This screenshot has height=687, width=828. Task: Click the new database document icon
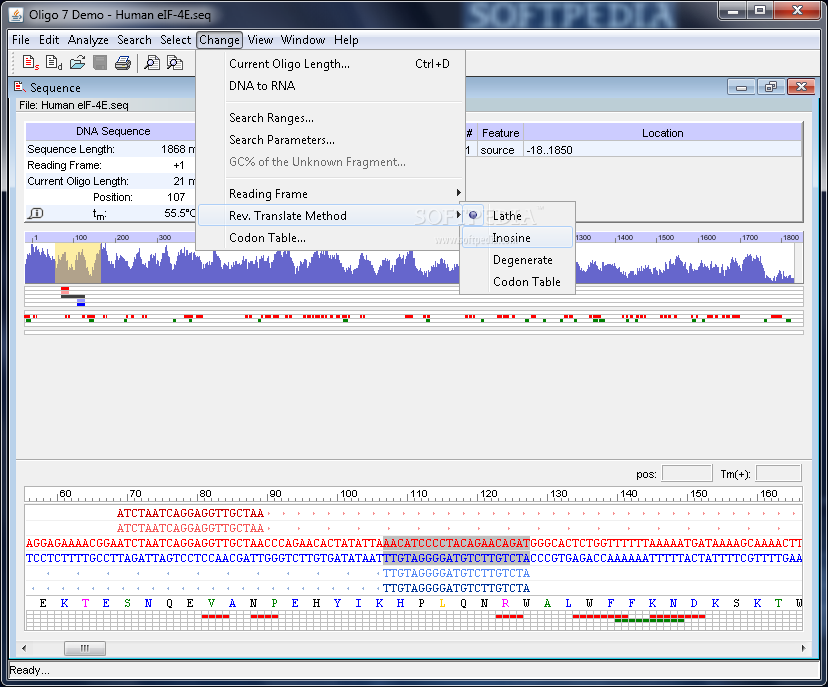pos(54,63)
